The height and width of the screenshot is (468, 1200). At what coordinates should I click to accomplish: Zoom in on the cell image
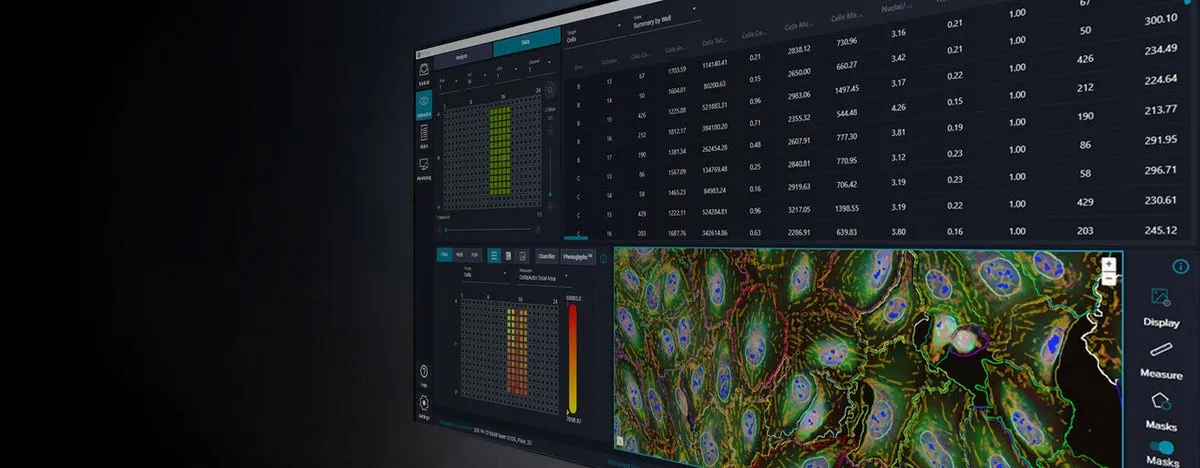click(x=1107, y=264)
